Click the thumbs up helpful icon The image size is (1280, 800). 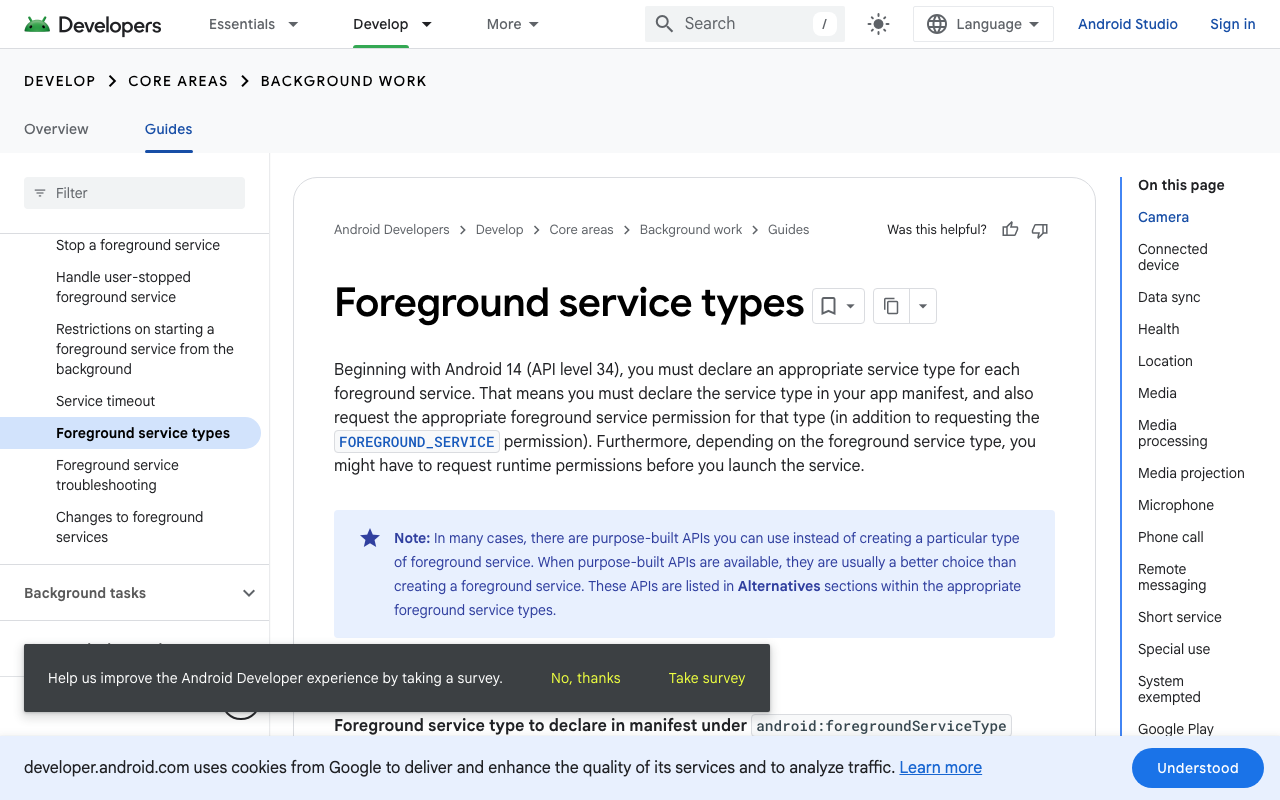[1010, 230]
